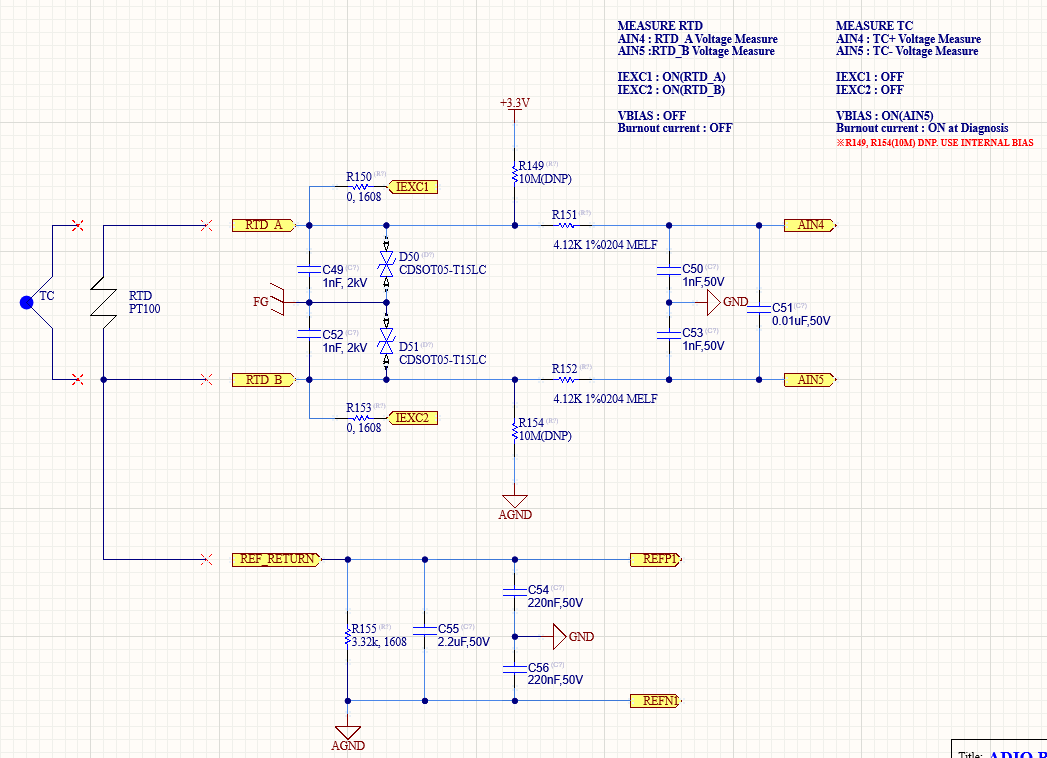Click the C51 0.01uF capacitor symbol
The width and height of the screenshot is (1047, 758).
(759, 309)
